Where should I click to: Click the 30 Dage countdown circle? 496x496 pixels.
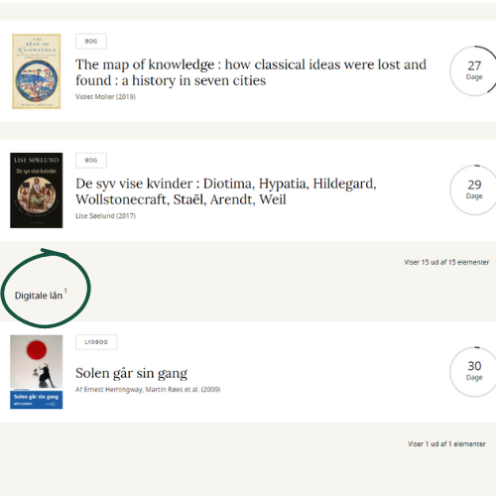tap(474, 372)
